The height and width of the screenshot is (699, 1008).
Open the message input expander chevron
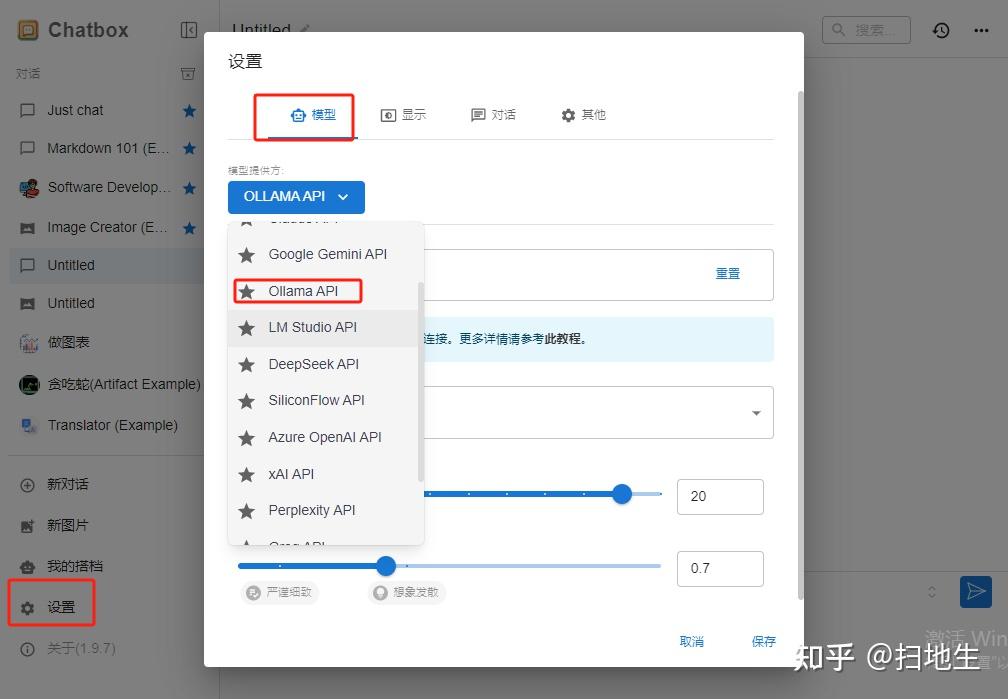point(934,592)
